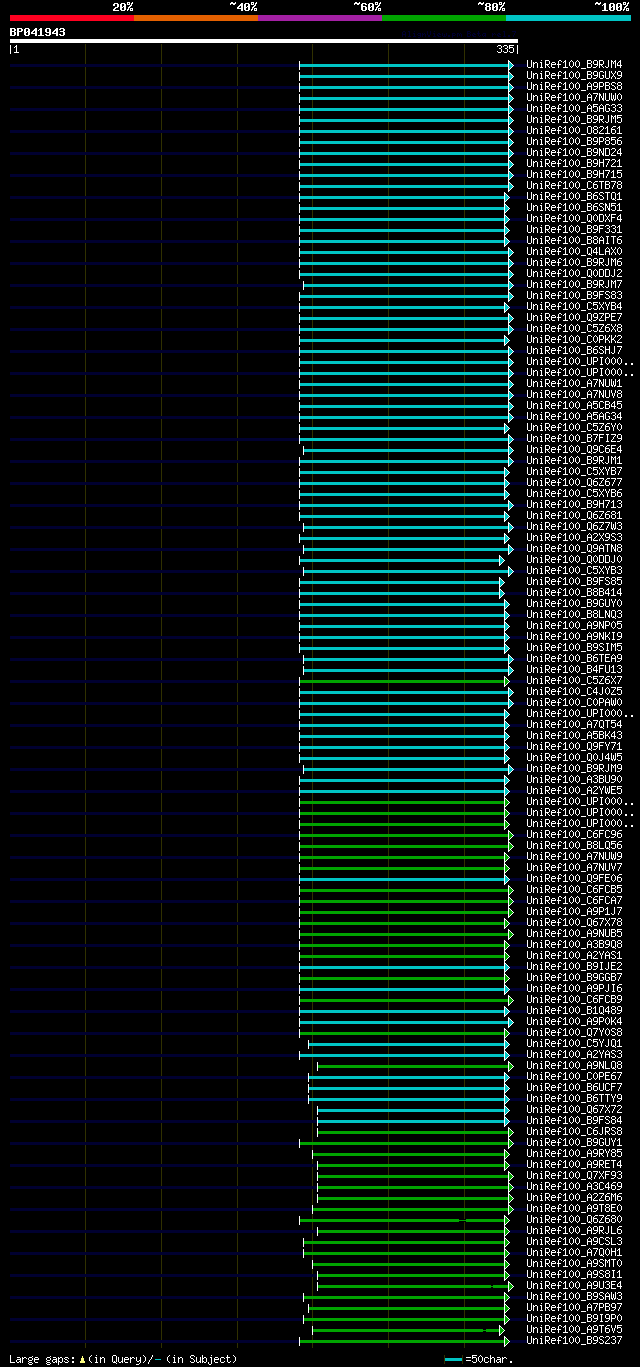
Task: Select label UniRef100_B4FU13
Action: tap(574, 670)
